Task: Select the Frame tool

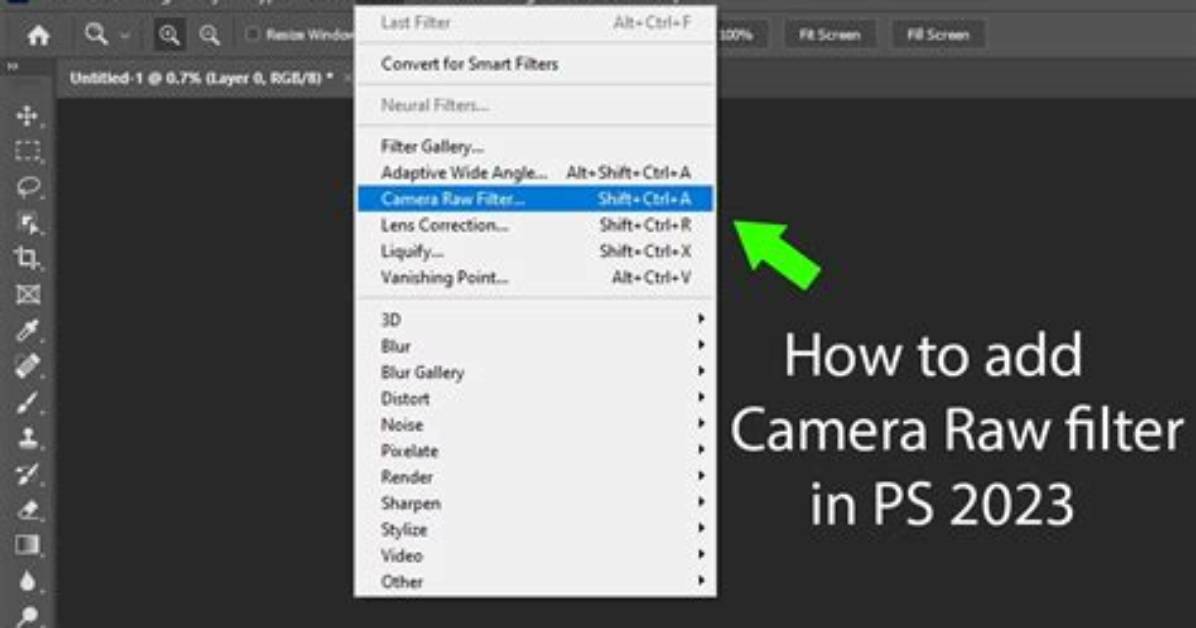Action: (x=28, y=295)
